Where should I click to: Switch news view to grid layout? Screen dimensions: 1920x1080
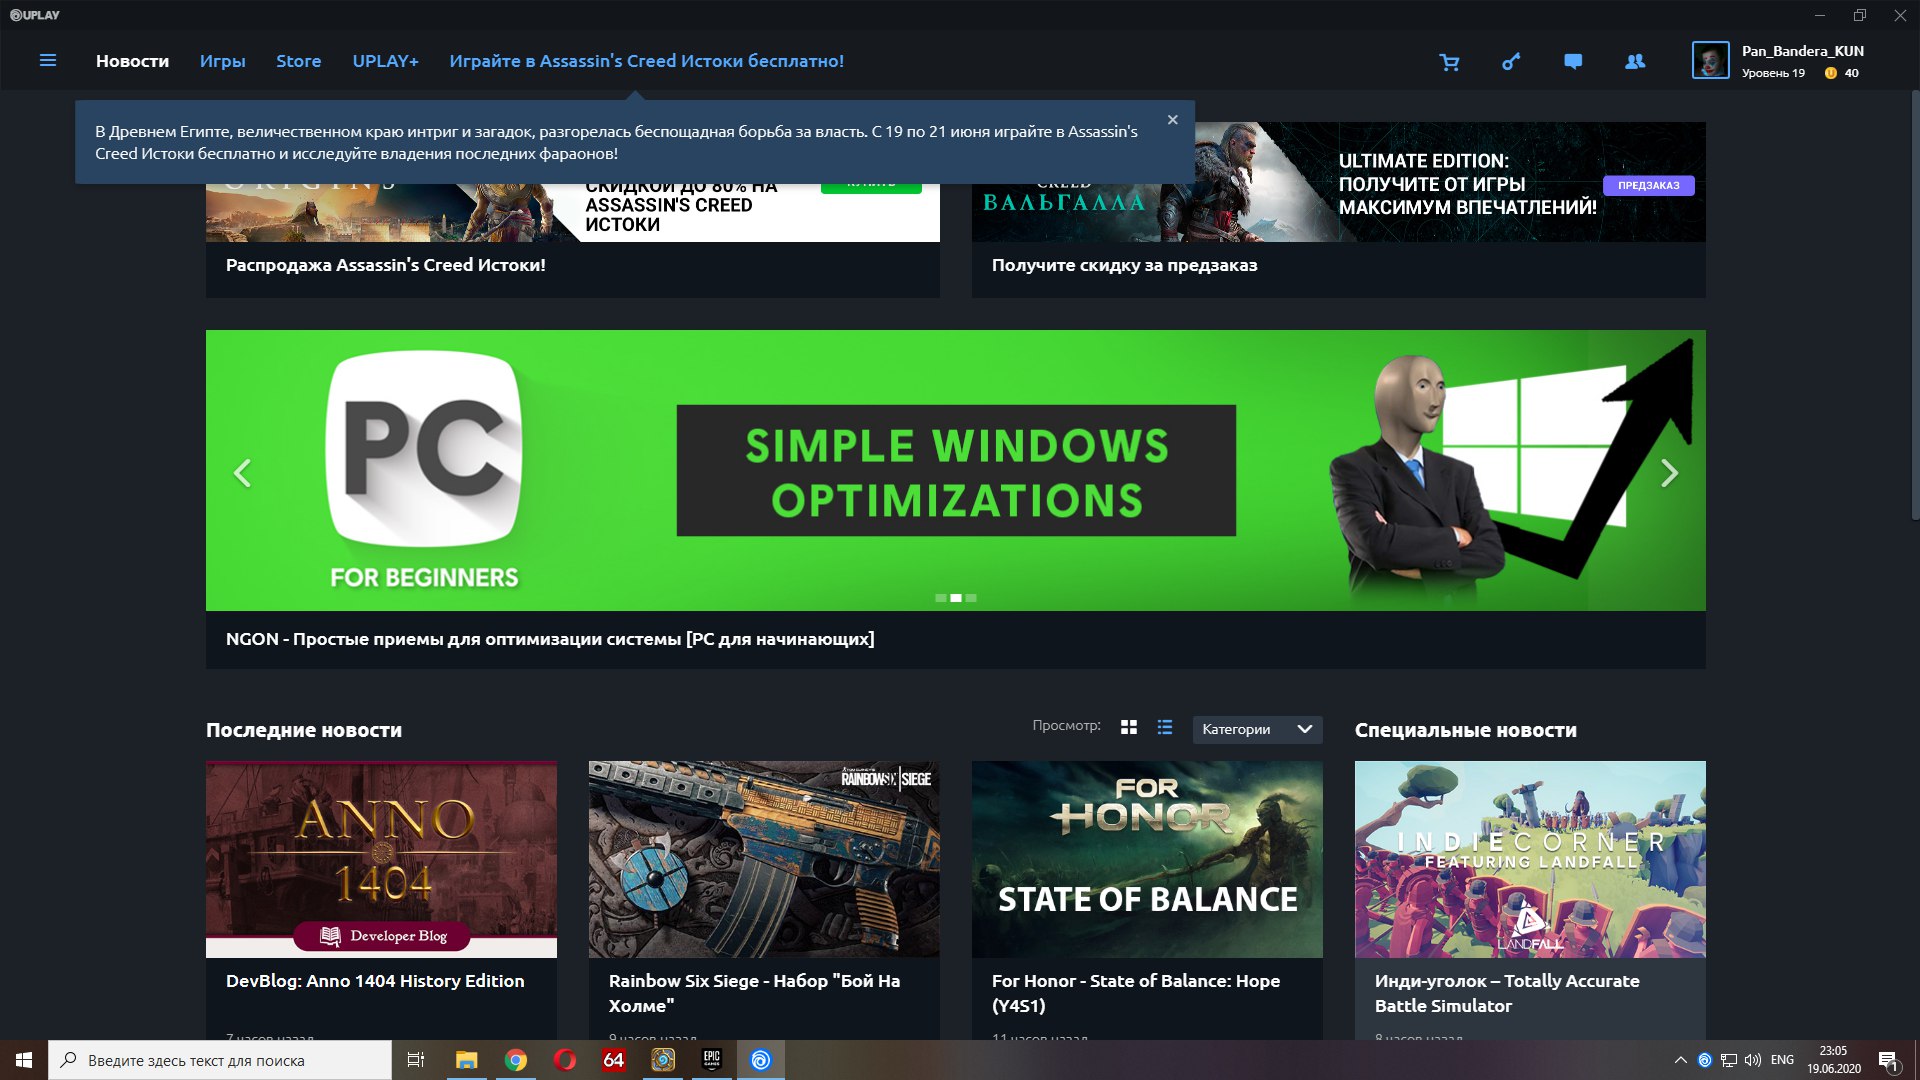click(1129, 727)
